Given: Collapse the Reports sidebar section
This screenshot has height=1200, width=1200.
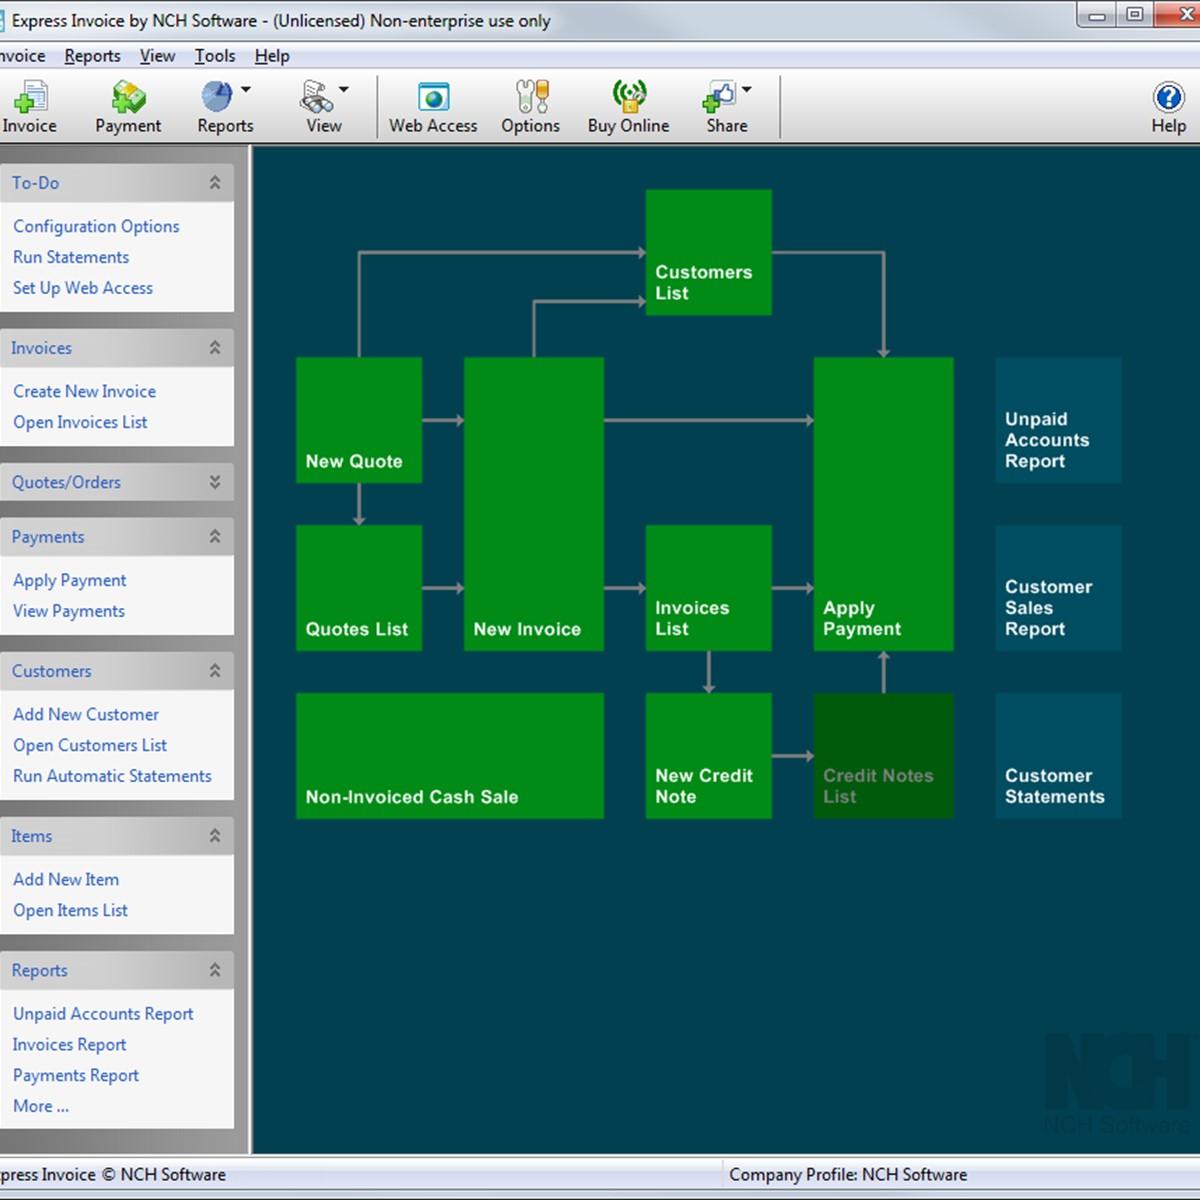Looking at the screenshot, I should [x=215, y=970].
